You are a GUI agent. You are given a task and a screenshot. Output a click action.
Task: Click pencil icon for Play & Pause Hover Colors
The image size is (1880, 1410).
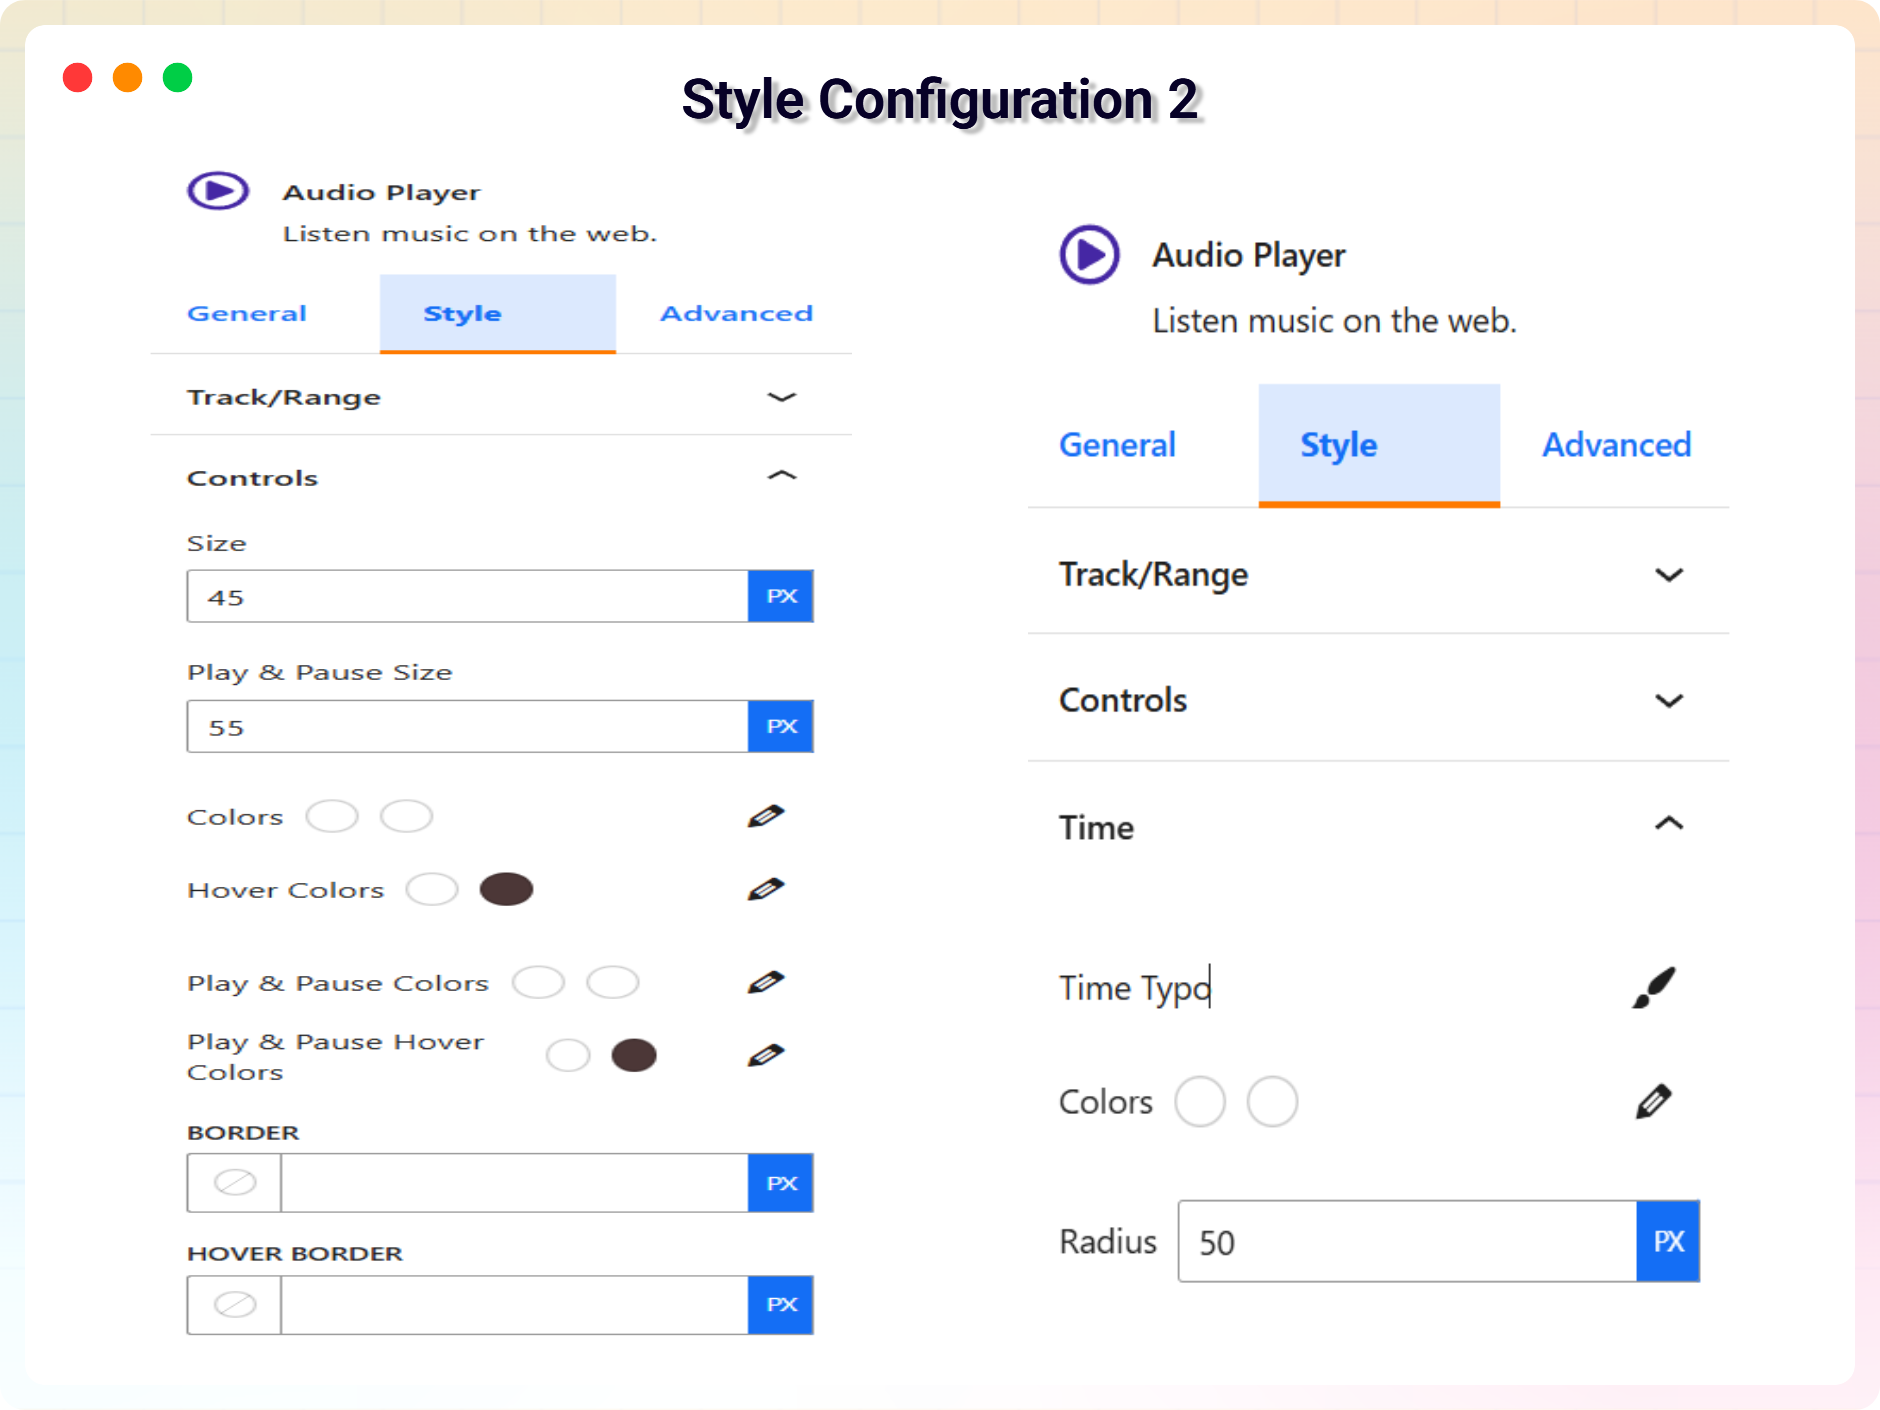(765, 1055)
